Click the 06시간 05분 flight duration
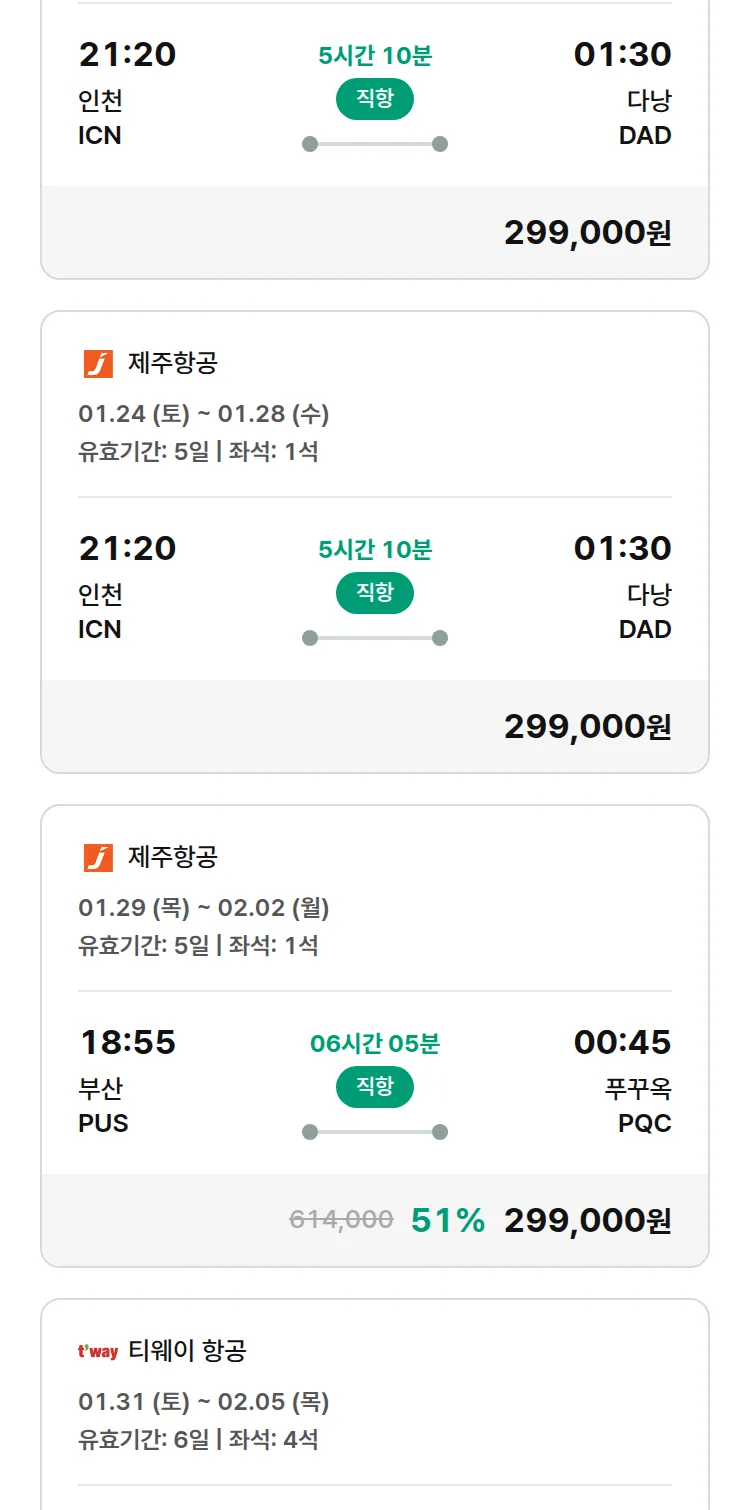750x1510 pixels. pyautogui.click(x=375, y=1044)
